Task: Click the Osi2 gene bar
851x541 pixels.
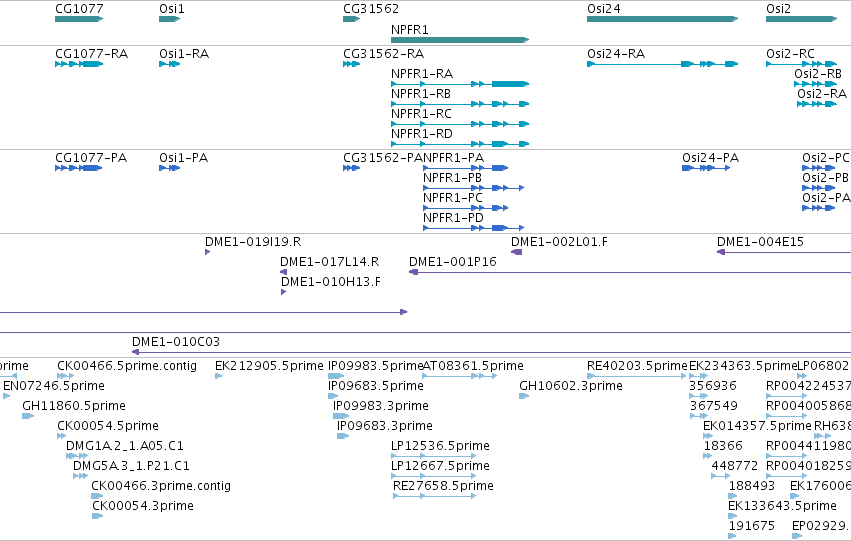Action: 801,19
